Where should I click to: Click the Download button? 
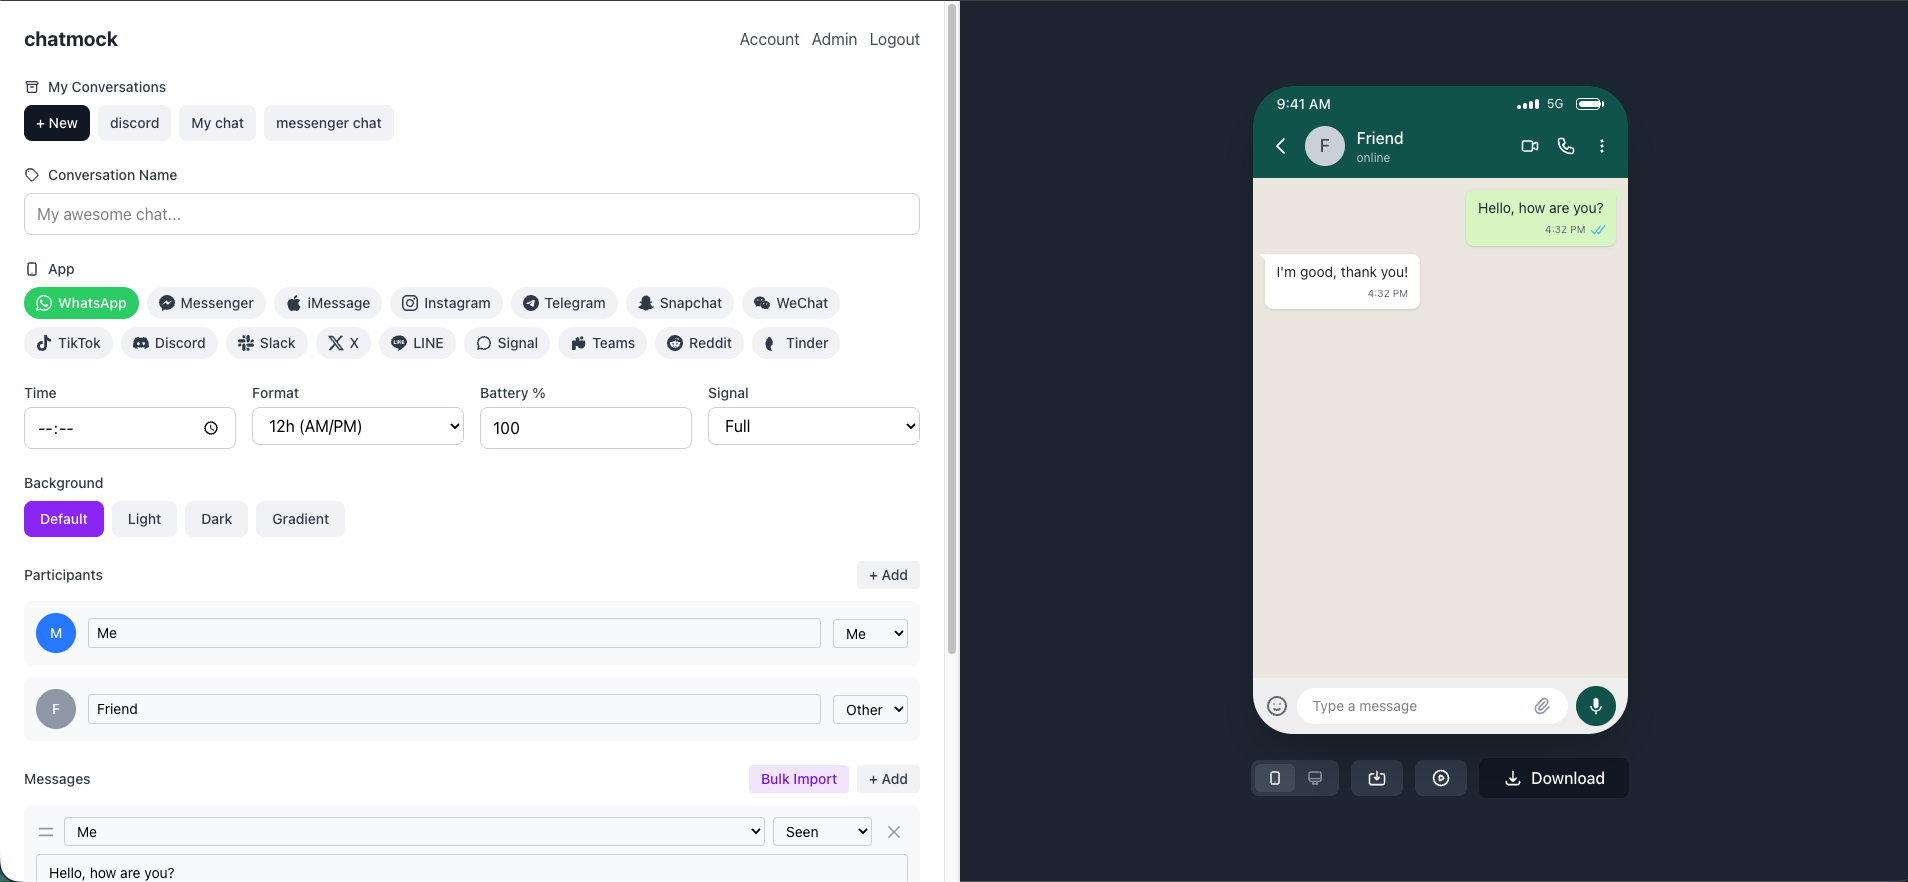(x=1554, y=778)
